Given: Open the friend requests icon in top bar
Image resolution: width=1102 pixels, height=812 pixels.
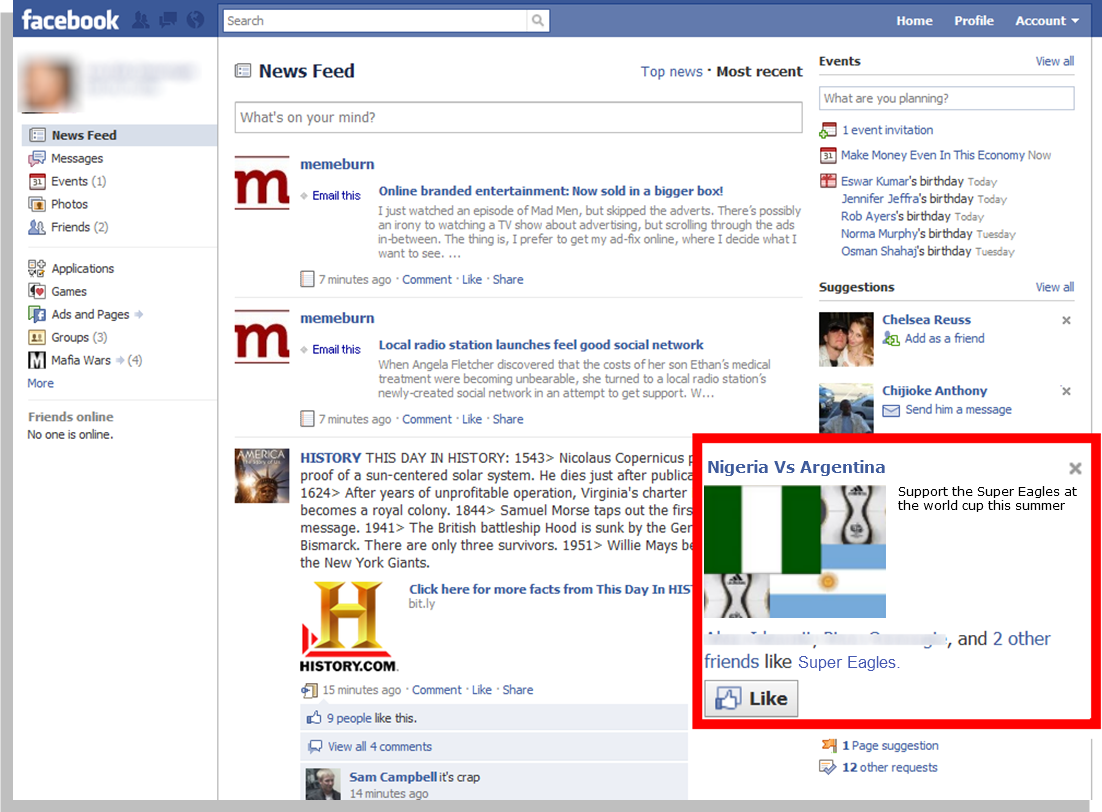Looking at the screenshot, I should [x=141, y=20].
